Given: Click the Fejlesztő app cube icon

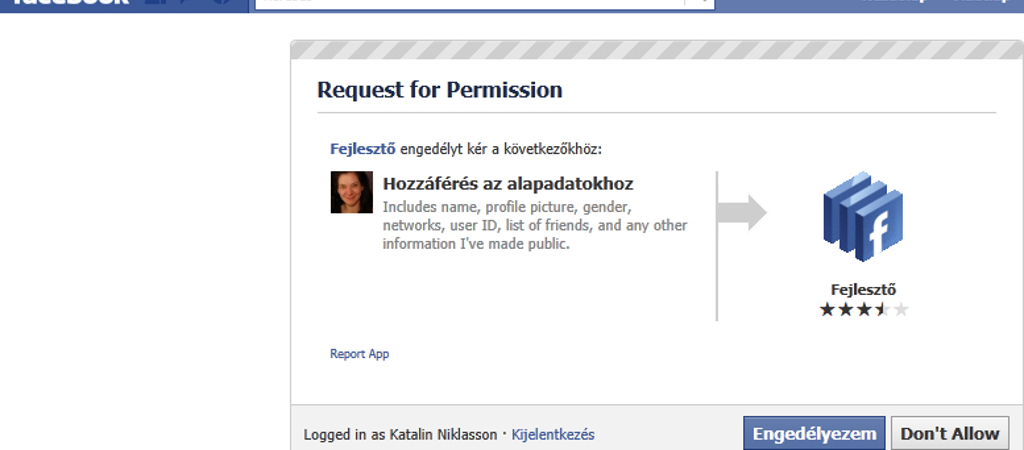Looking at the screenshot, I should 863,216.
